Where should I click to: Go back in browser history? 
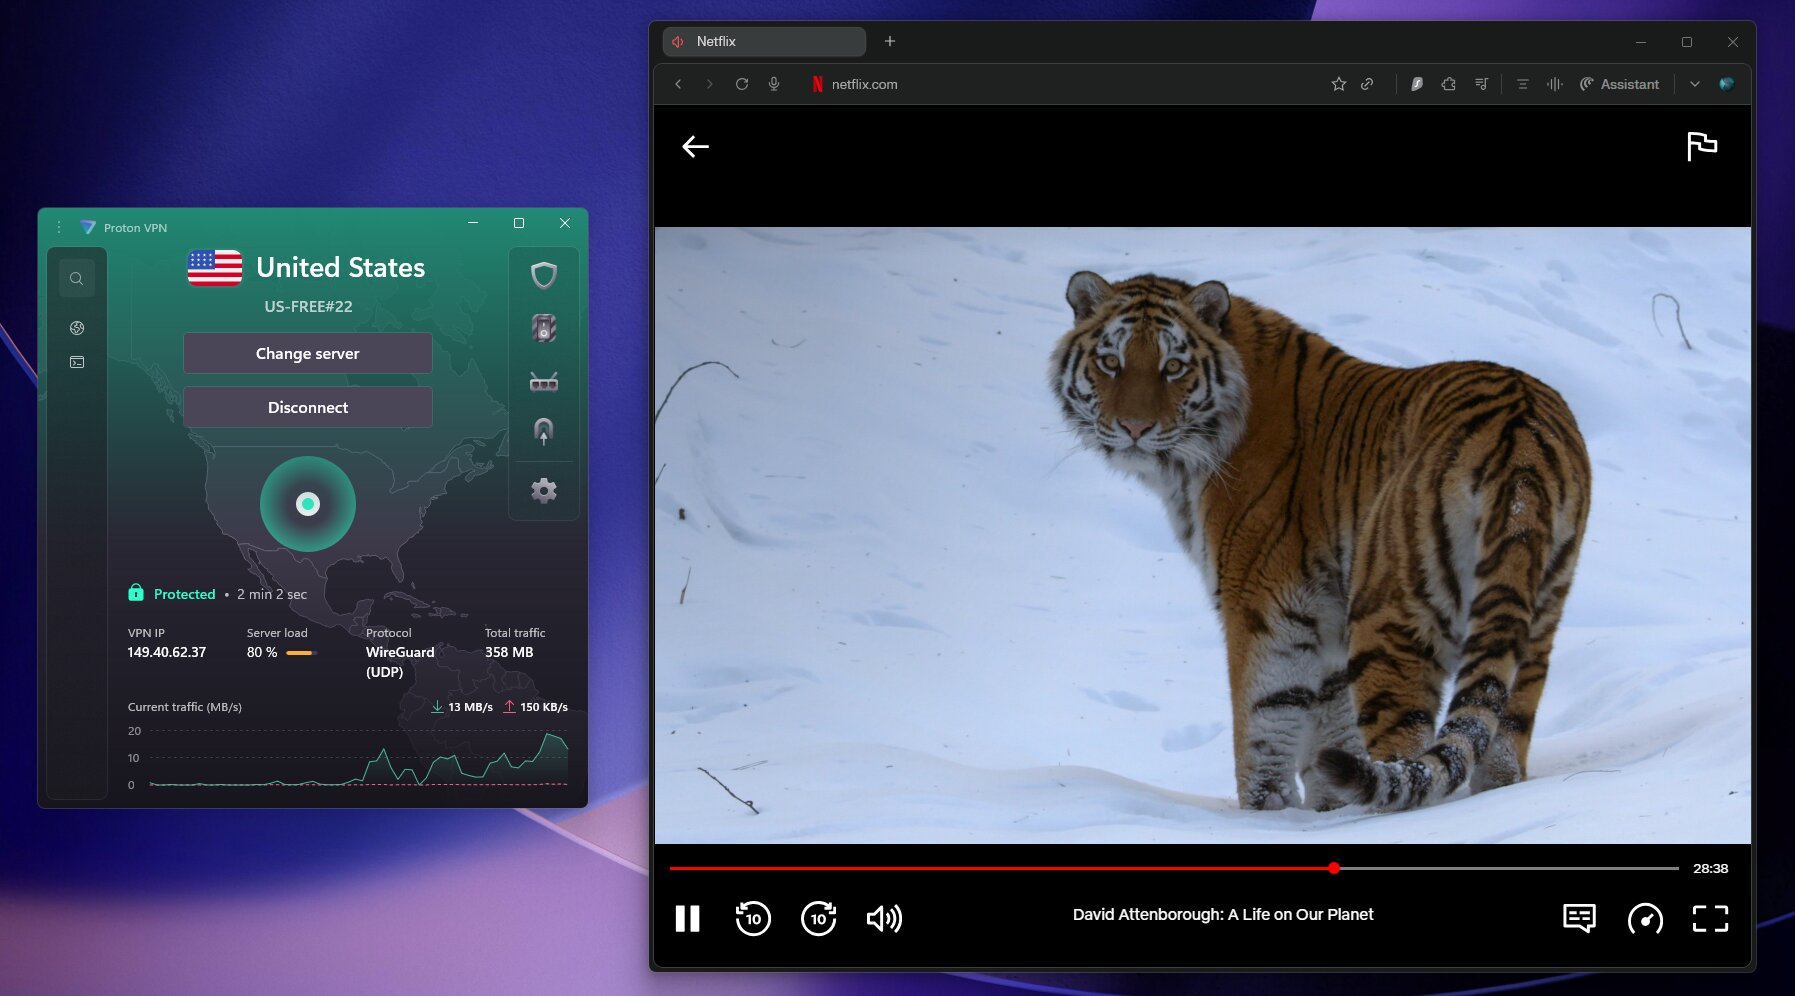point(679,84)
